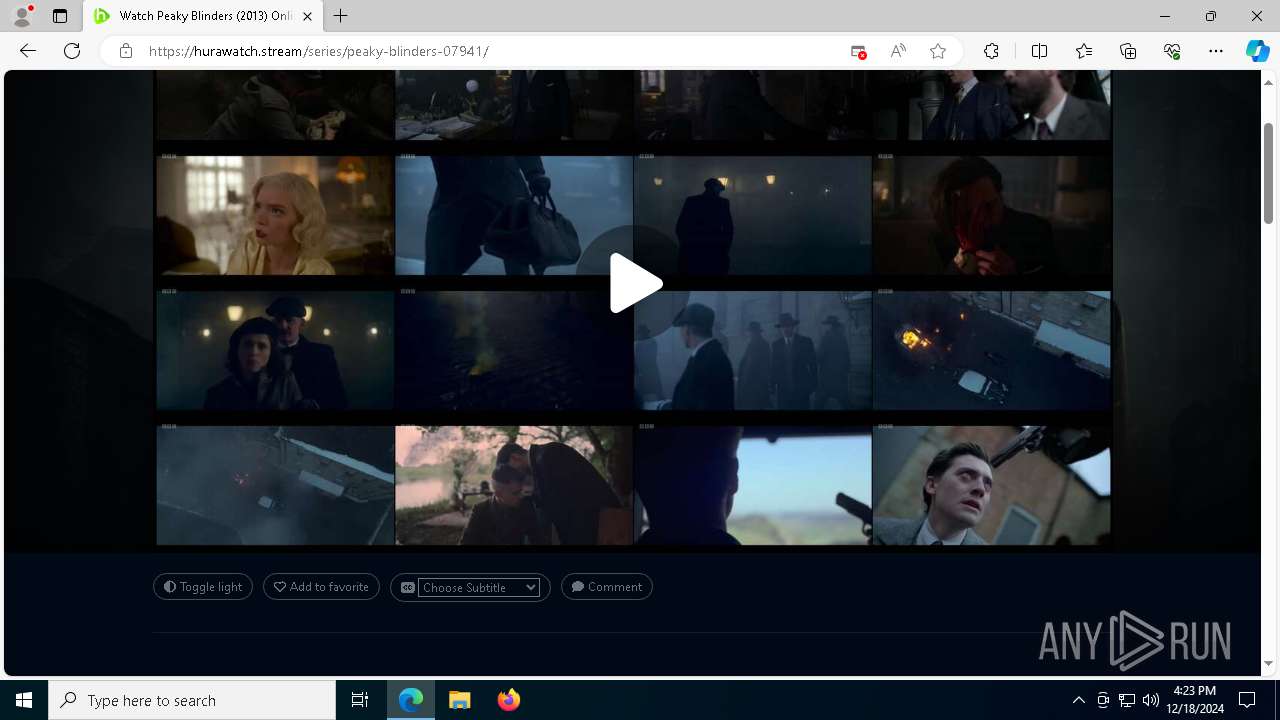
Task: Play the Peaky Blinders video
Action: tap(634, 284)
